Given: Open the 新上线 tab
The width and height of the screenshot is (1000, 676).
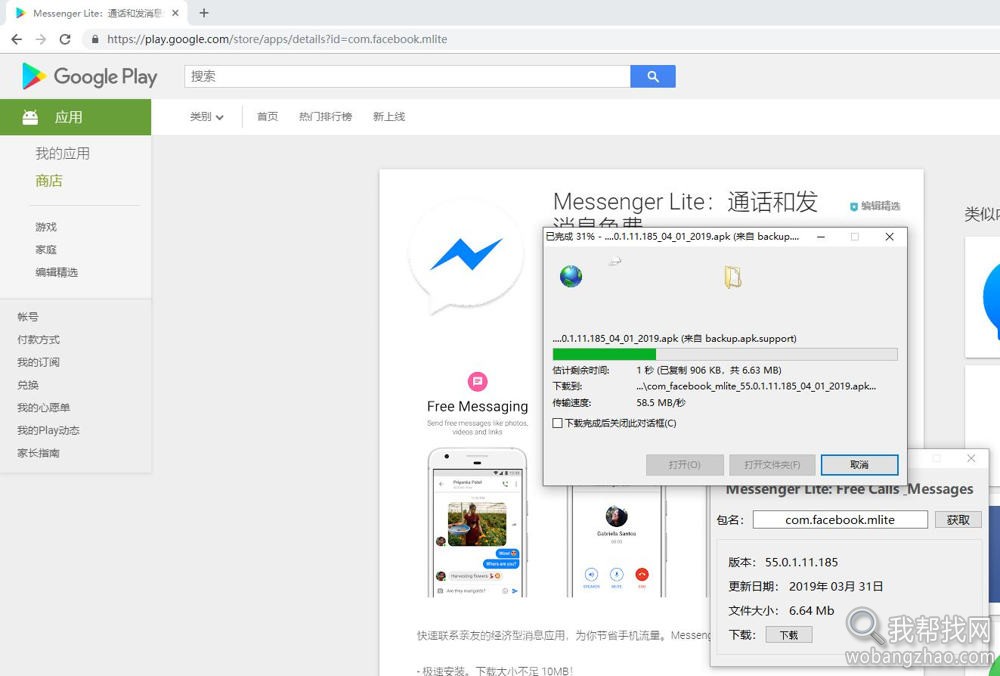Looking at the screenshot, I should pyautogui.click(x=389, y=117).
